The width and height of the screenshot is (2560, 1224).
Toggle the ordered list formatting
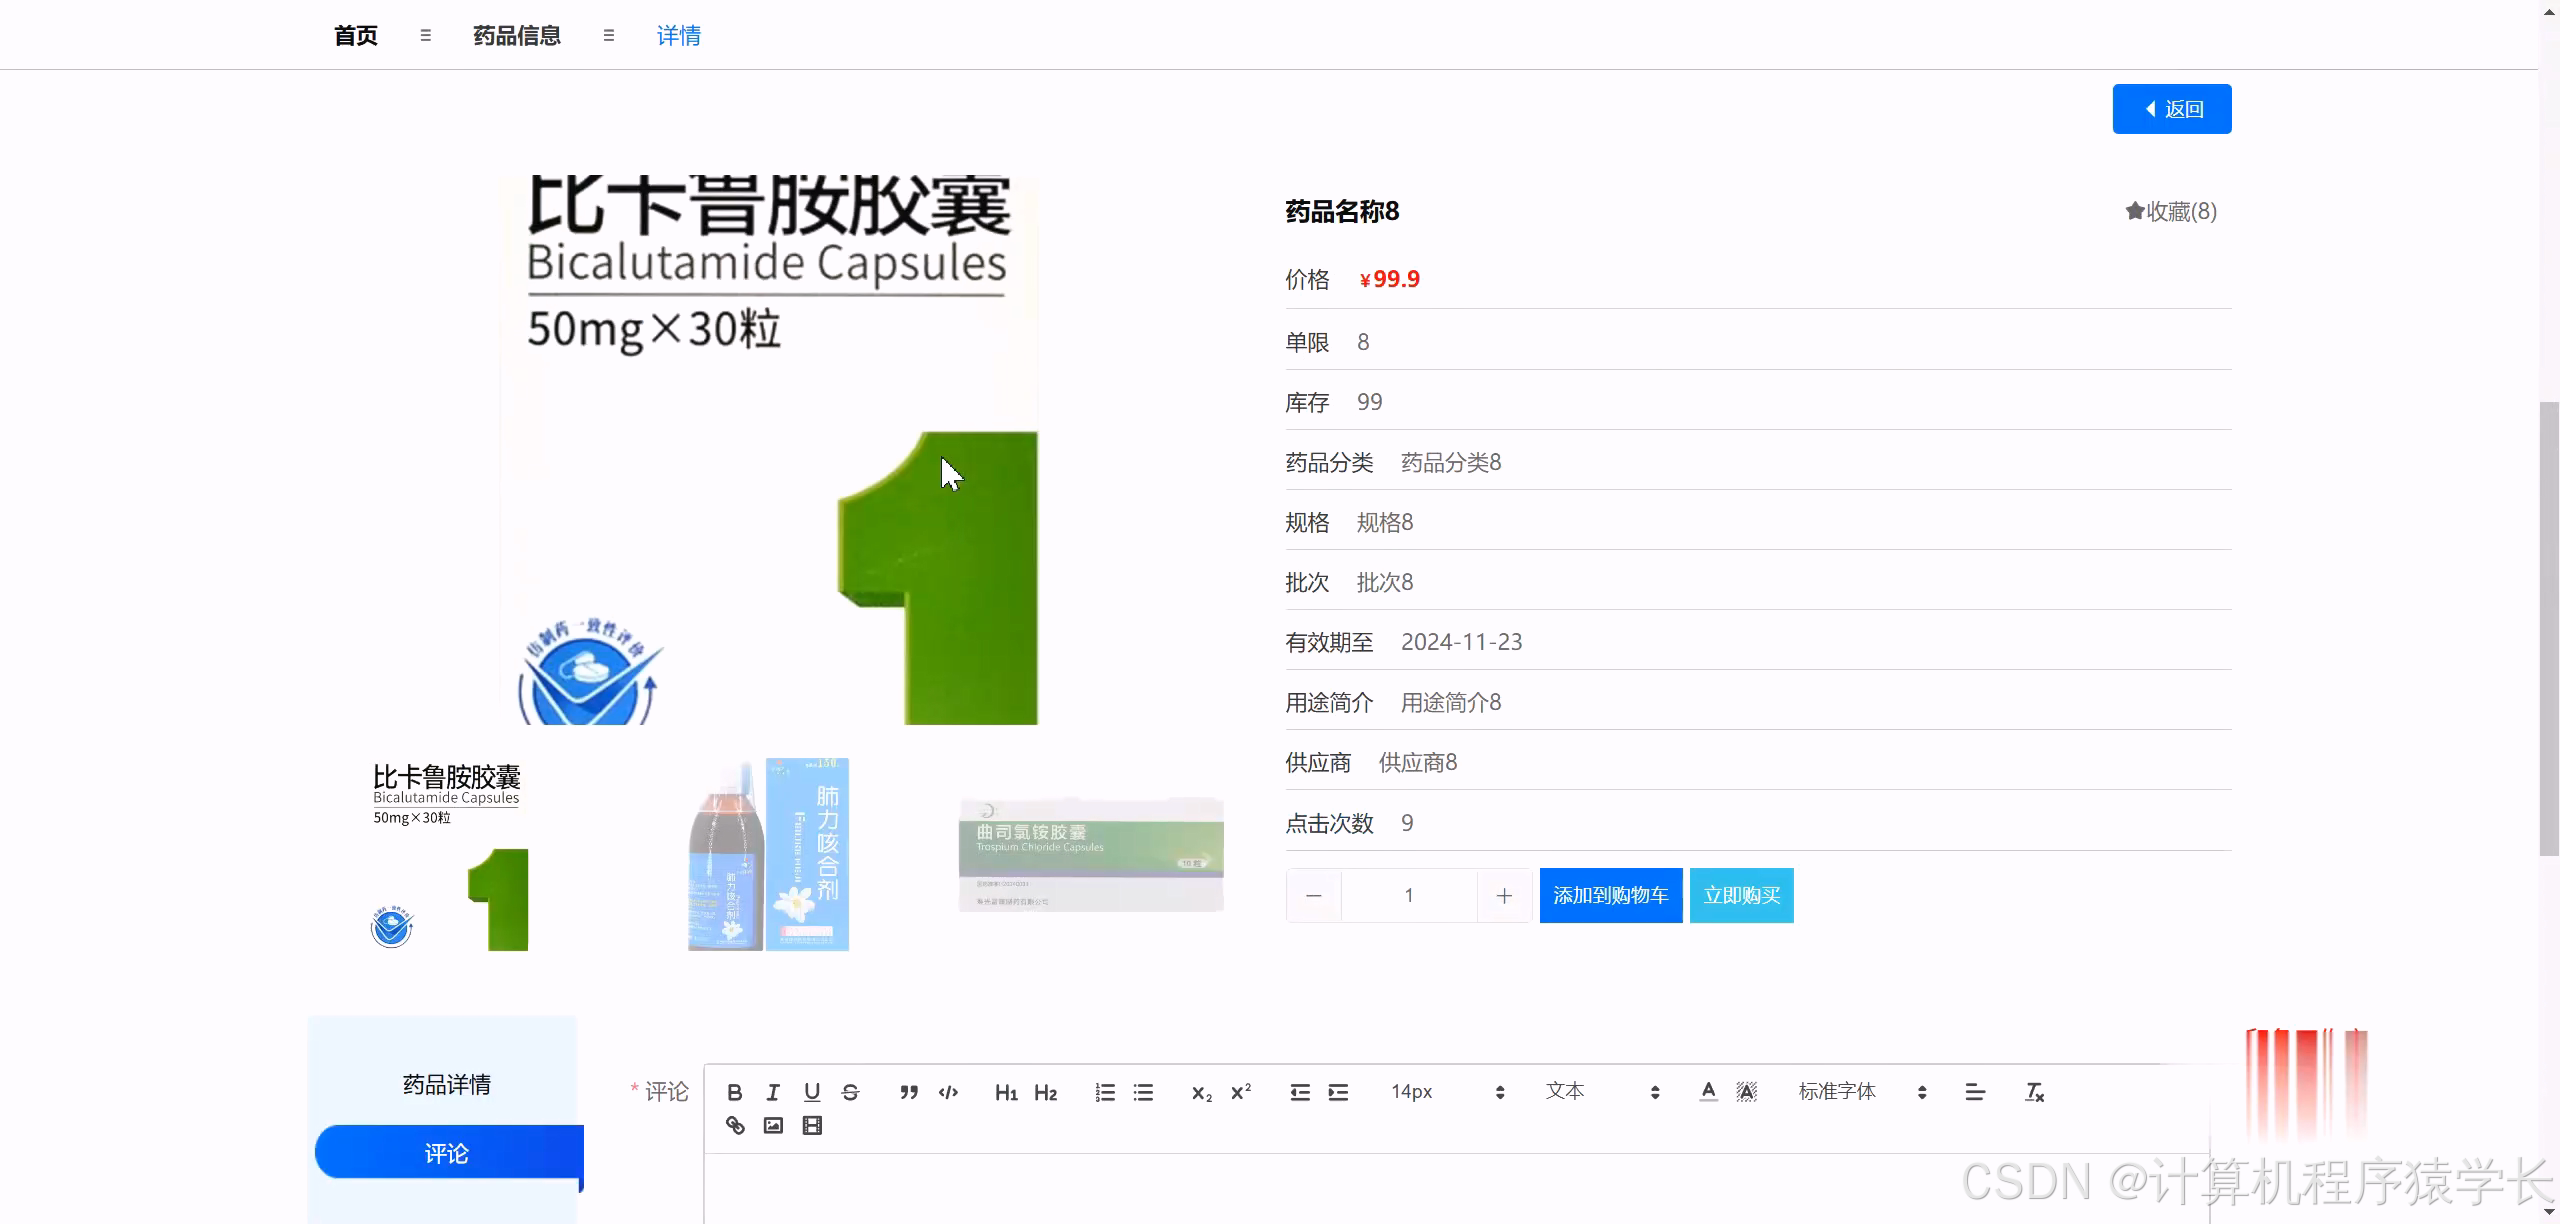pos(1104,1092)
